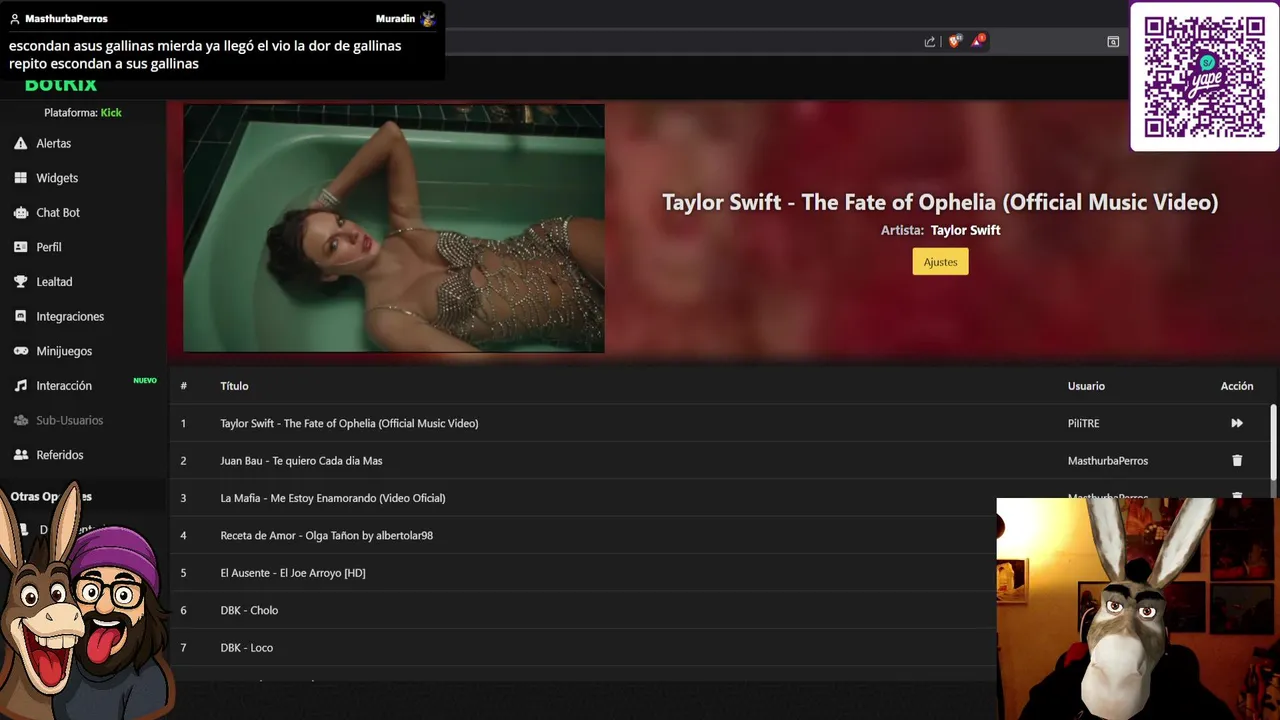Click row number 5 in the song queue
Screen dimensions: 1280x720
[184, 573]
